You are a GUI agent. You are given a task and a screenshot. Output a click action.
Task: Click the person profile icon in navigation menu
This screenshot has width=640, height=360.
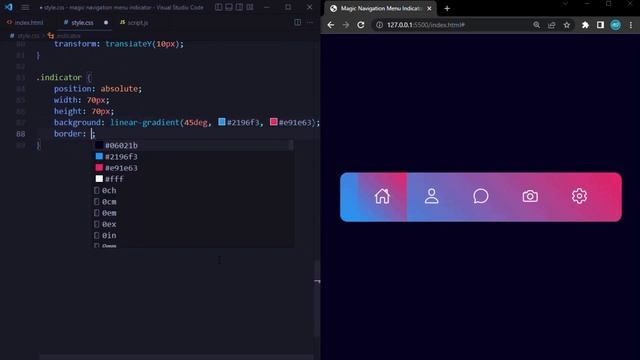pos(431,196)
